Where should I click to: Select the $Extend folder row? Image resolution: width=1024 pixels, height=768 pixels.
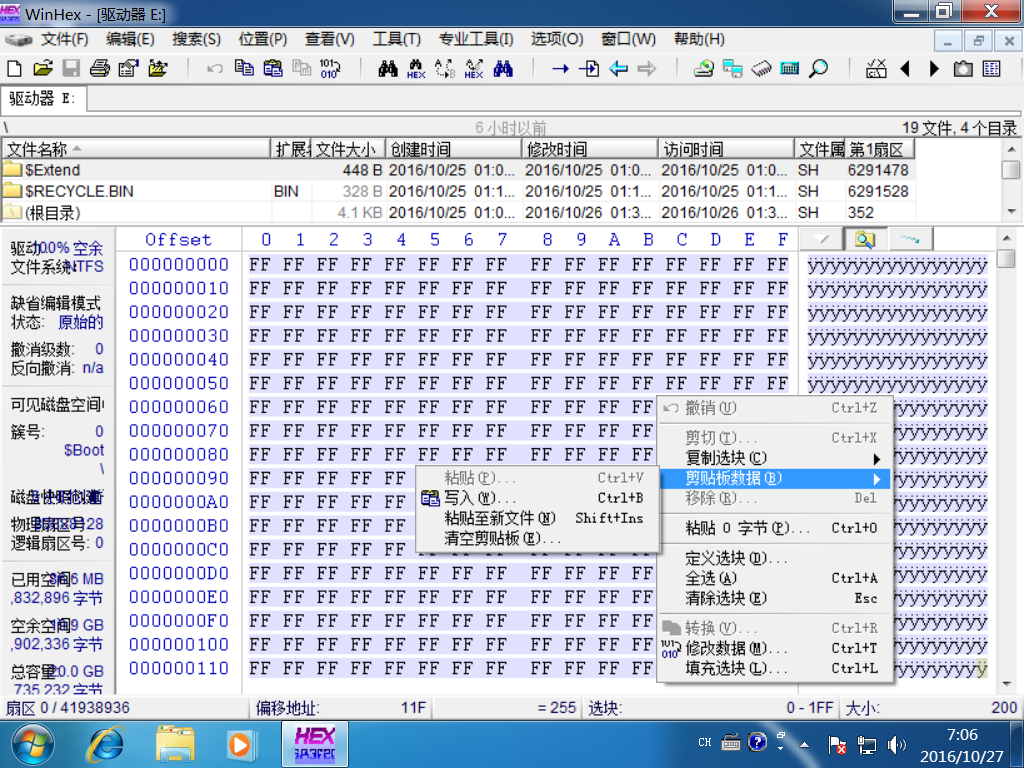(x=457, y=170)
